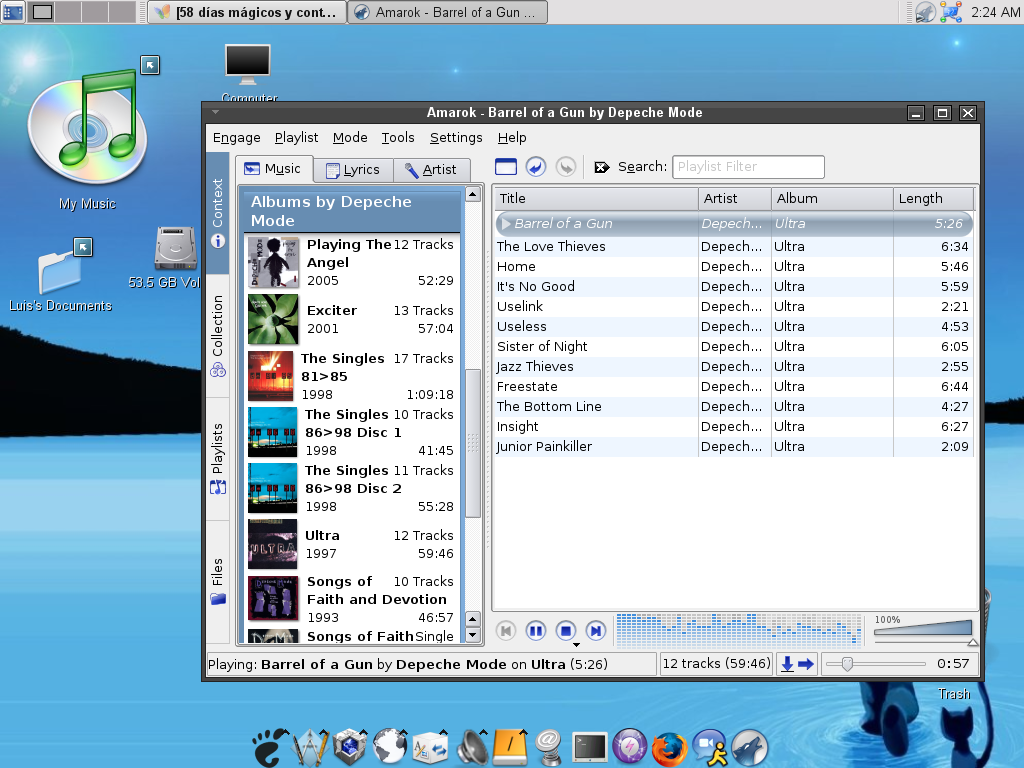Collapse the Albums by Depeche Mode header

352,211
